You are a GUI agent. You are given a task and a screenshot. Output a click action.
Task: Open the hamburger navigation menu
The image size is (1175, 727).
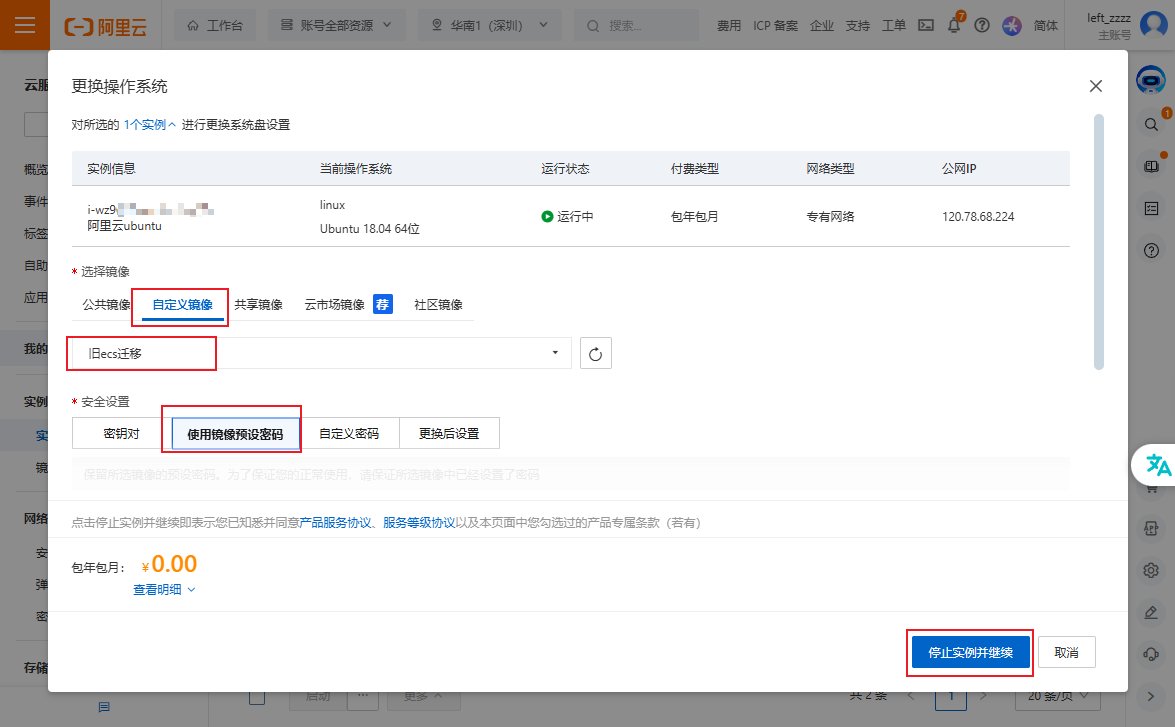pyautogui.click(x=25, y=25)
